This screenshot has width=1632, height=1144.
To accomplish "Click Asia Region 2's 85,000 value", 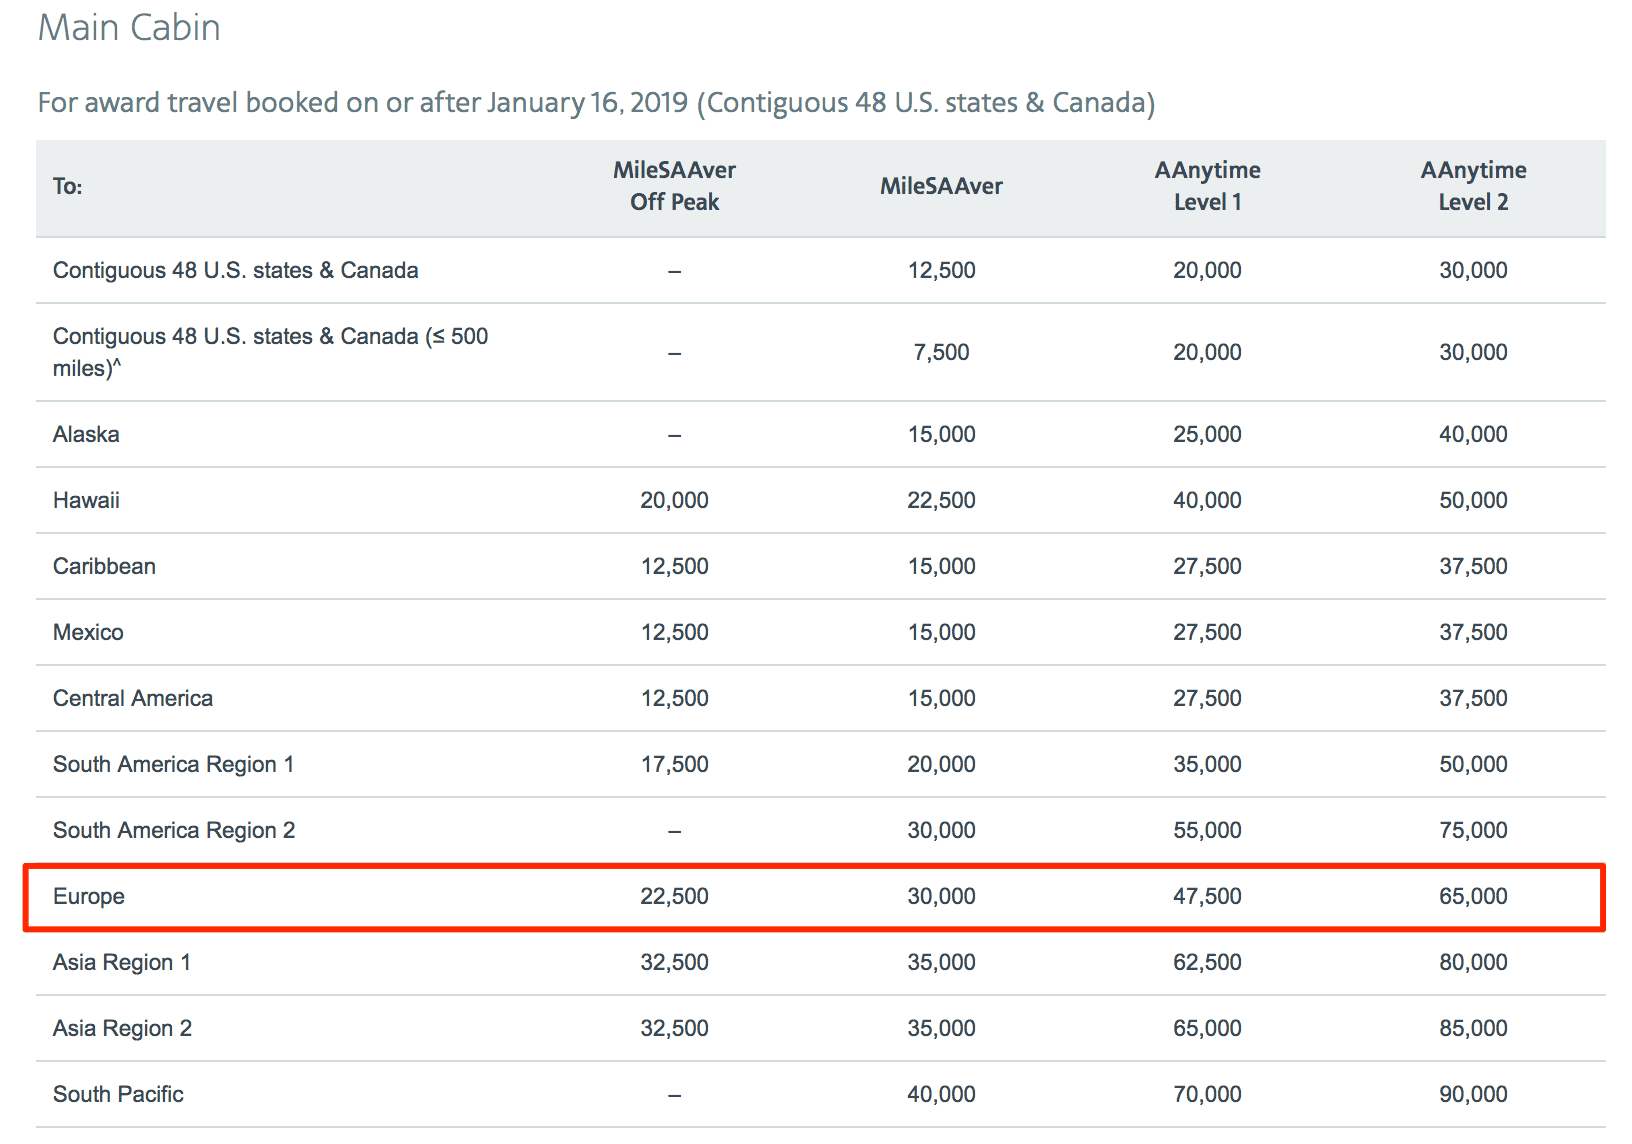I will 1473,1028.
